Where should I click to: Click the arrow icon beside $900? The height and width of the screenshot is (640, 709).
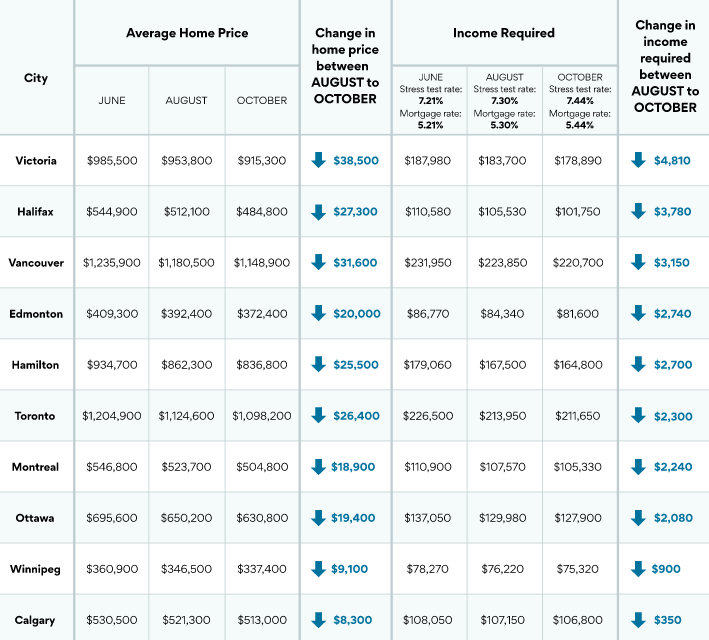[x=638, y=568]
